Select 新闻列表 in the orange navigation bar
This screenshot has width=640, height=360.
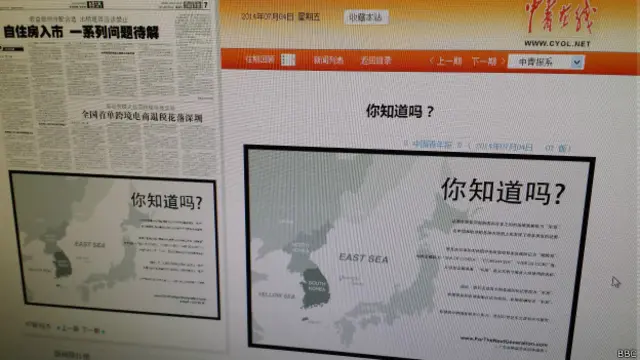(328, 60)
